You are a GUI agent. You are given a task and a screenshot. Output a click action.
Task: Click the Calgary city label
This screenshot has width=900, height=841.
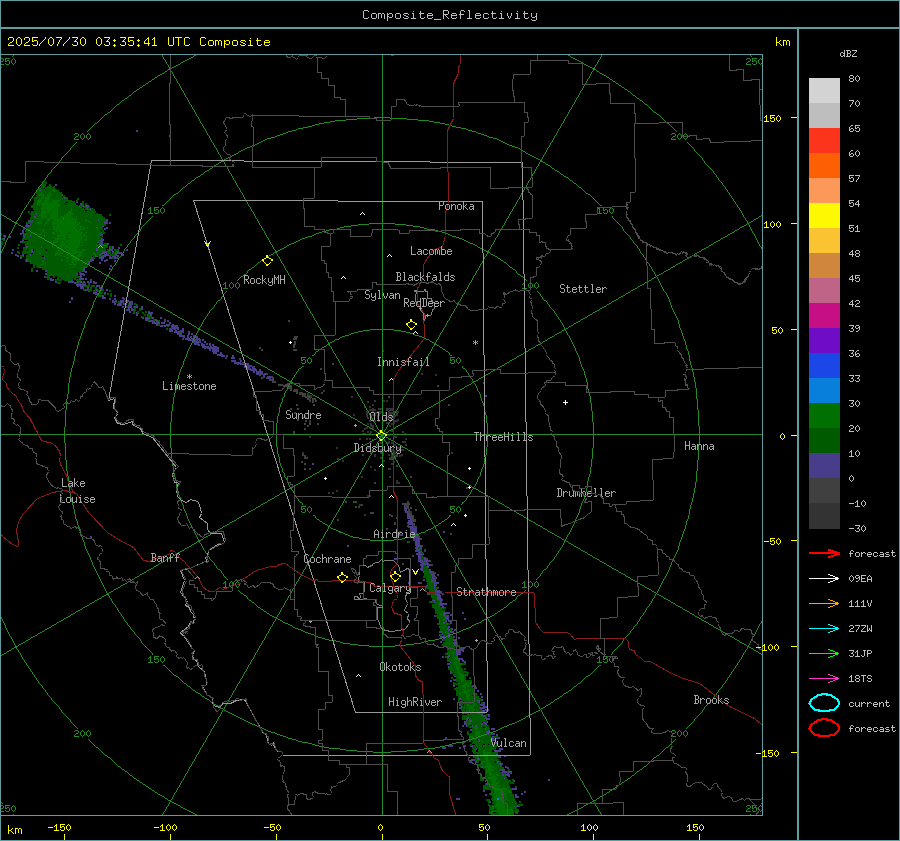pyautogui.click(x=390, y=588)
